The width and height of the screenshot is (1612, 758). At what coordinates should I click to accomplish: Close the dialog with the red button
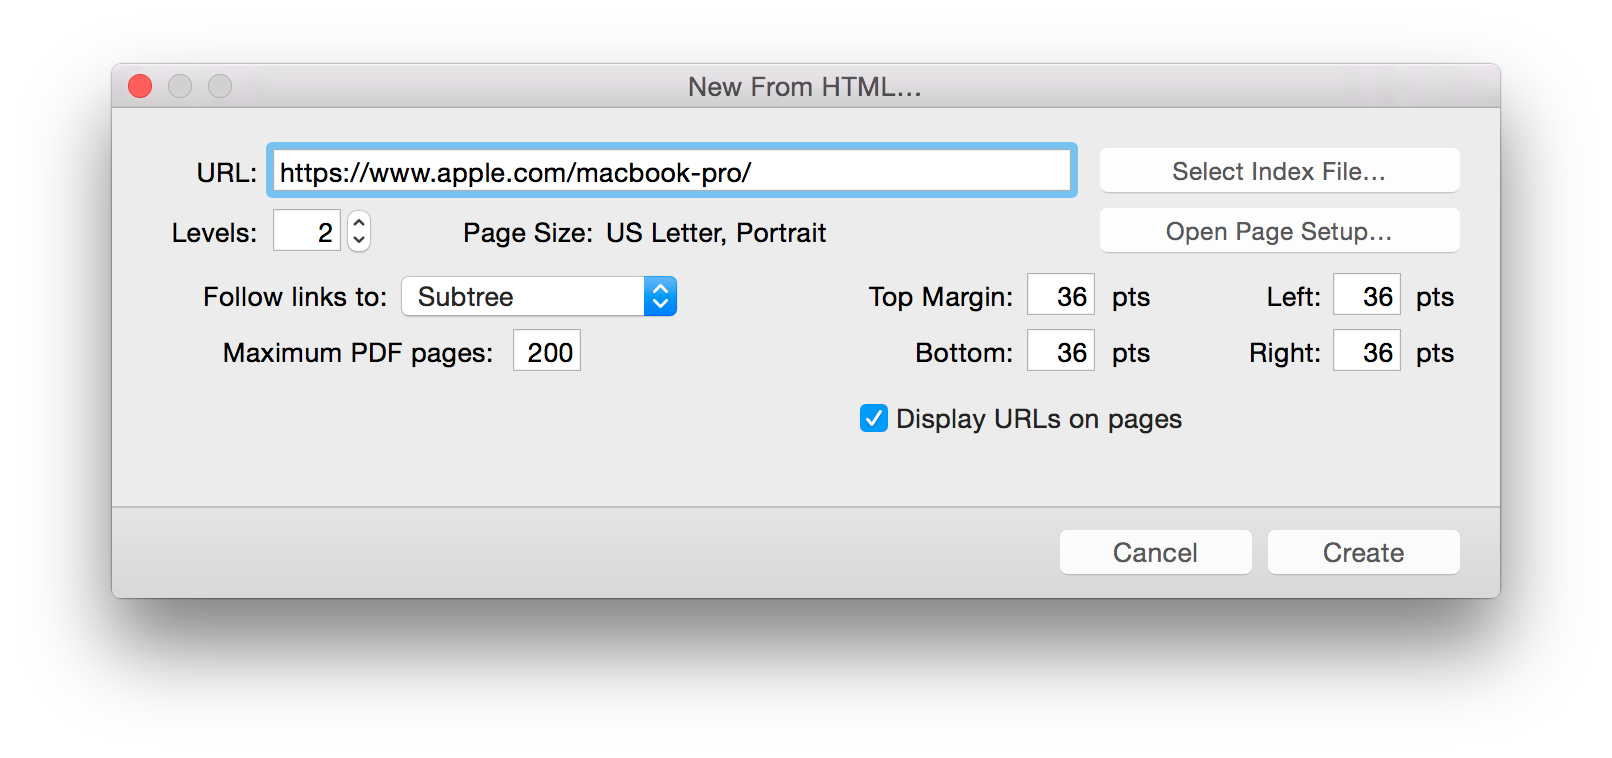click(140, 87)
